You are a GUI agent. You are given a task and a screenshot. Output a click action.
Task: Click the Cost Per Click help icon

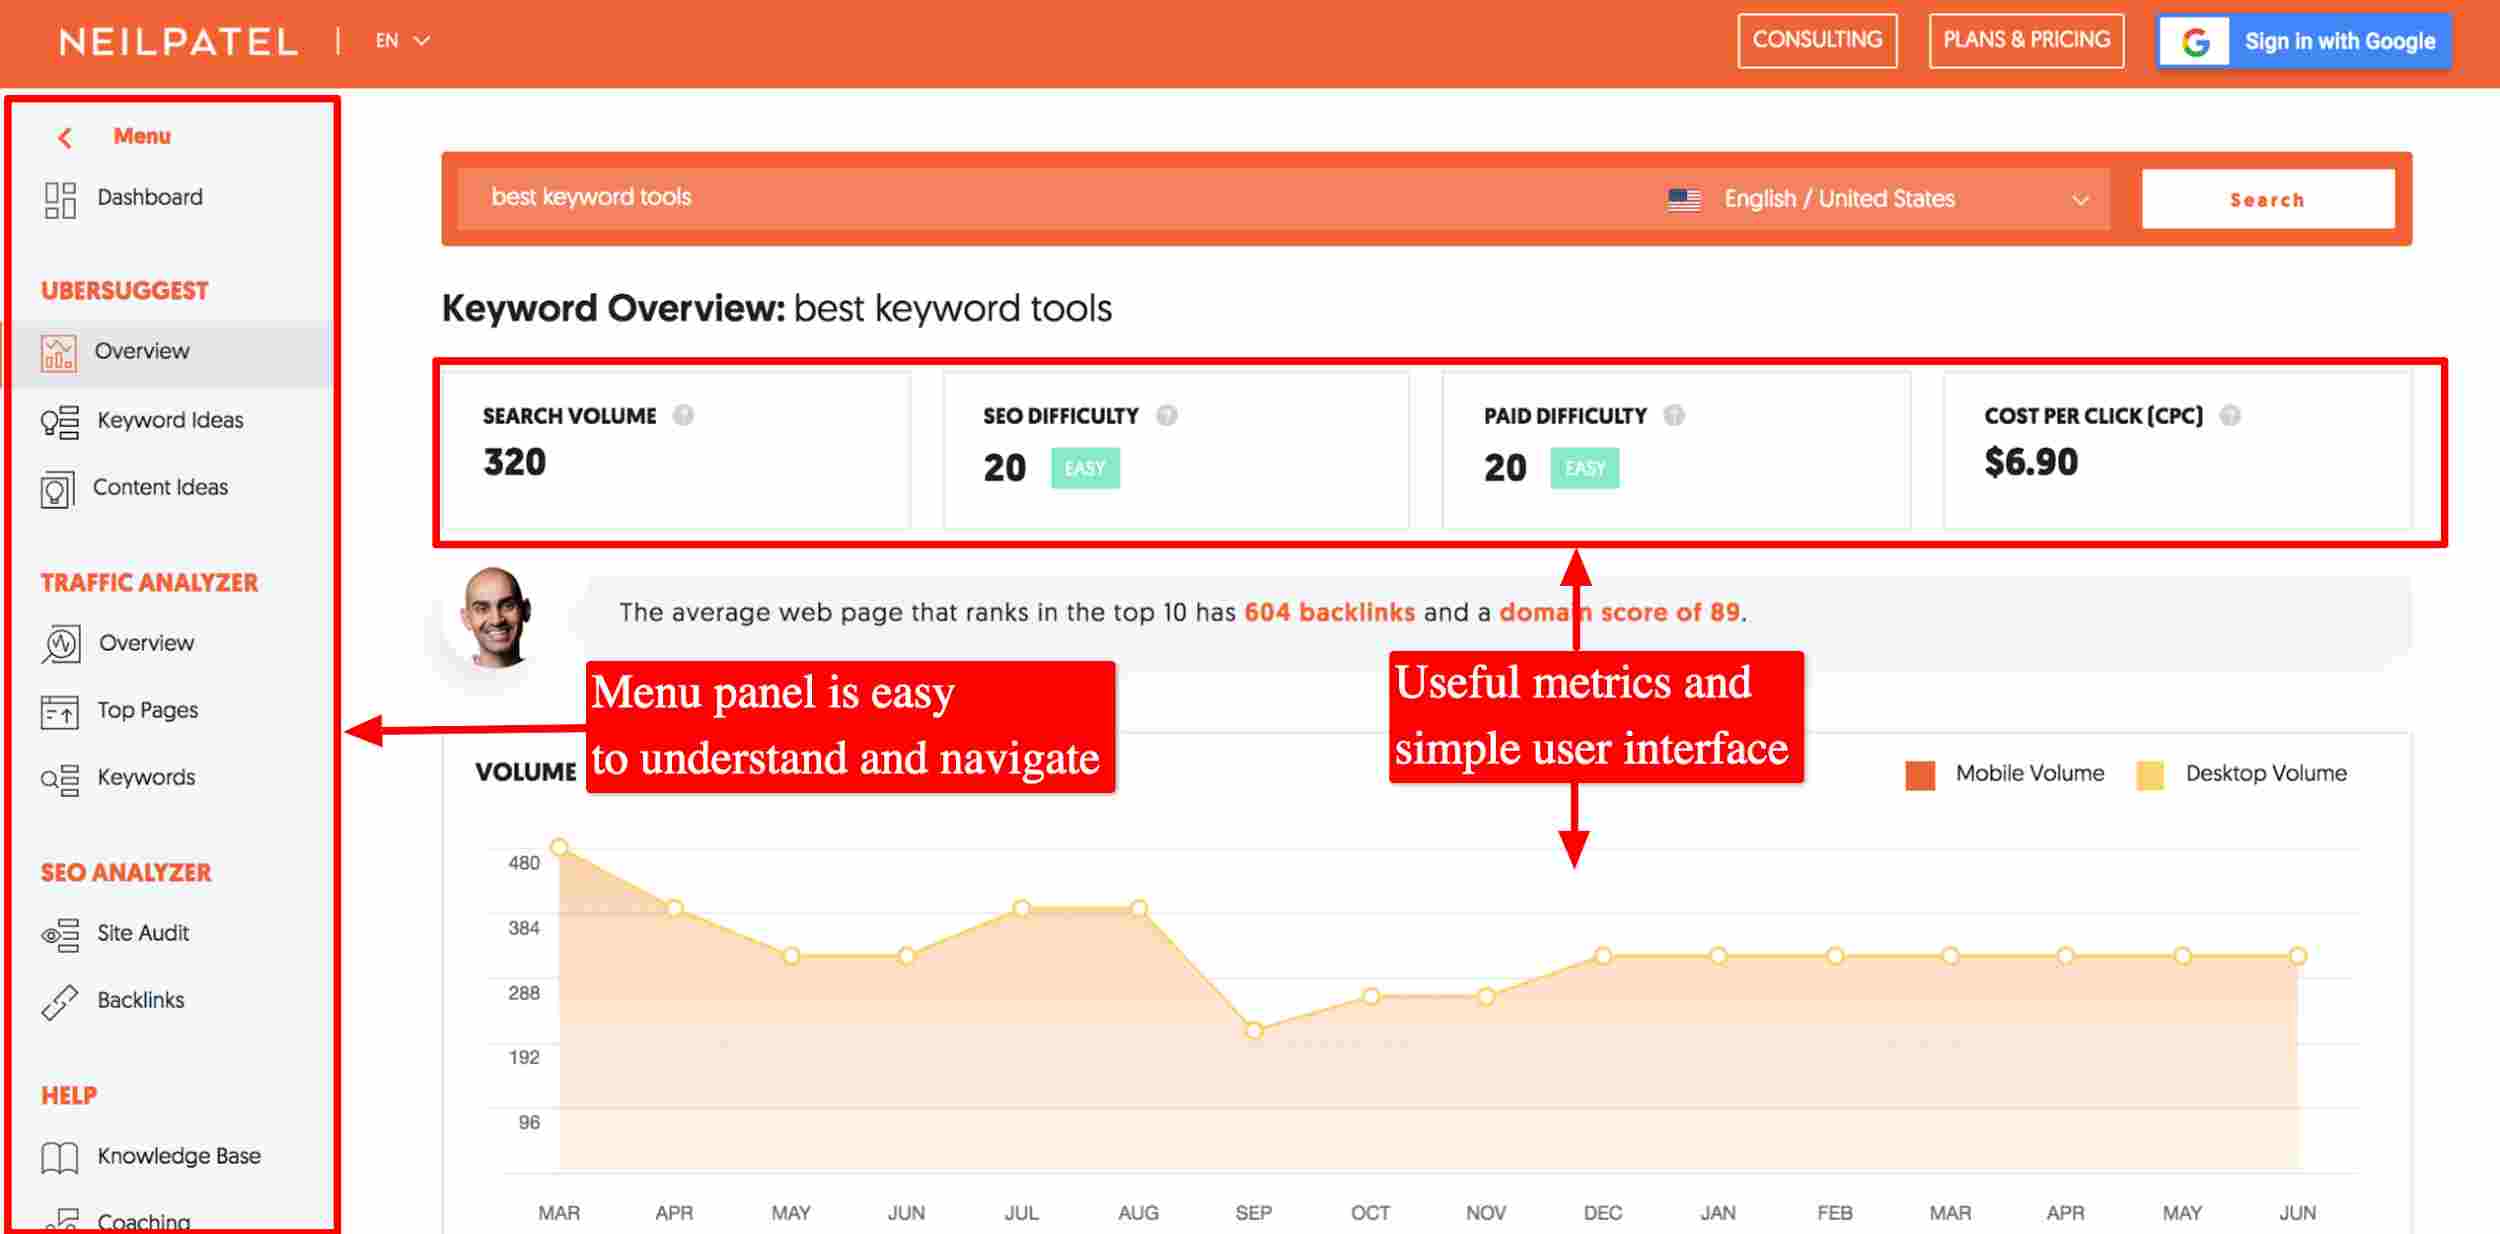click(2230, 415)
